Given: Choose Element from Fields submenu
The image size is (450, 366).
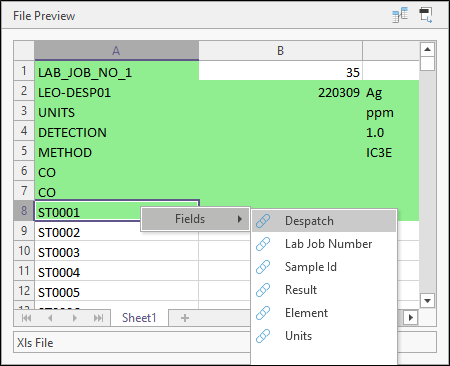Looking at the screenshot, I should (x=324, y=313).
